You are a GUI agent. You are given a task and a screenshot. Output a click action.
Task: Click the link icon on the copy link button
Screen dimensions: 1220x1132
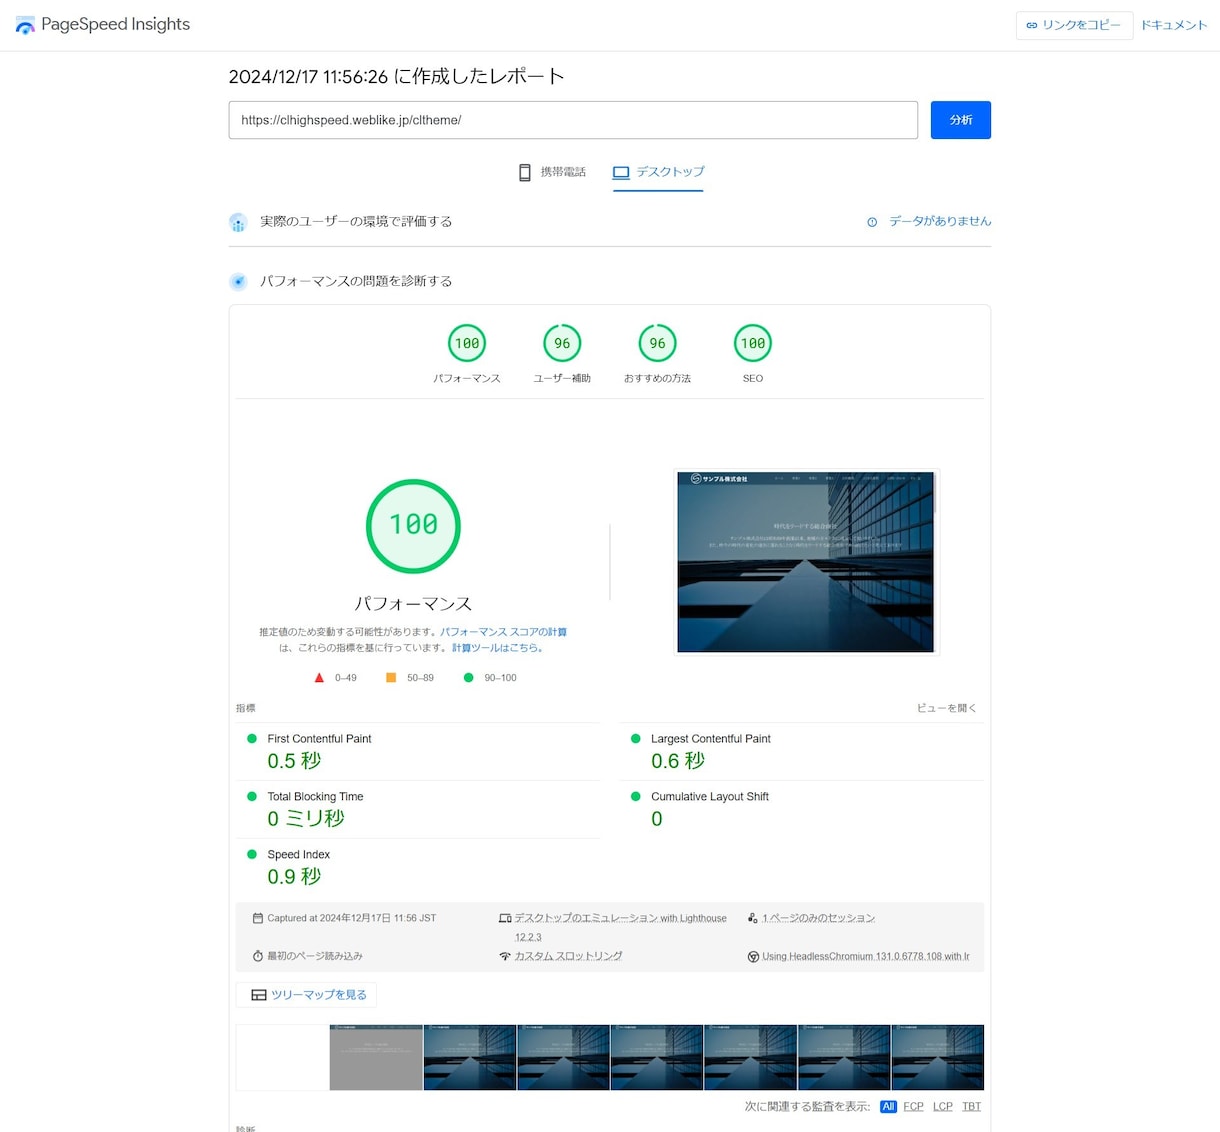[x=1032, y=25]
